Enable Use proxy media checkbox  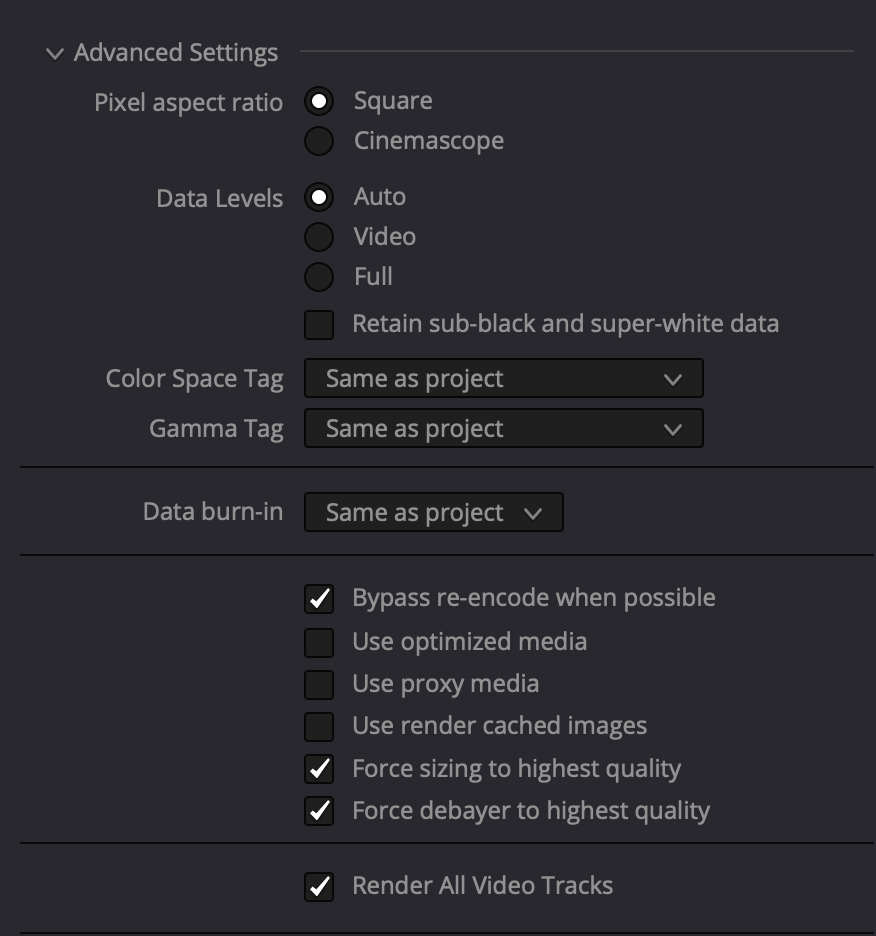[319, 684]
